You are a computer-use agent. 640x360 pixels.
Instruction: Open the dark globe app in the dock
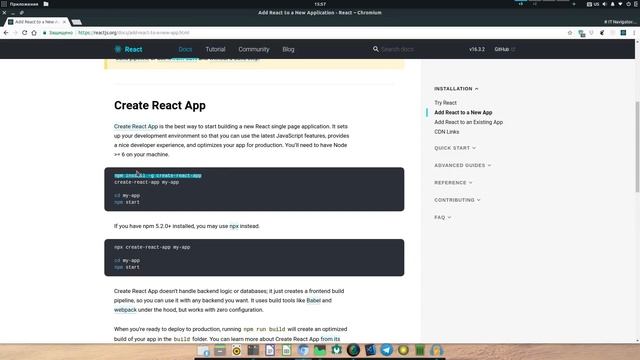[x=353, y=350]
